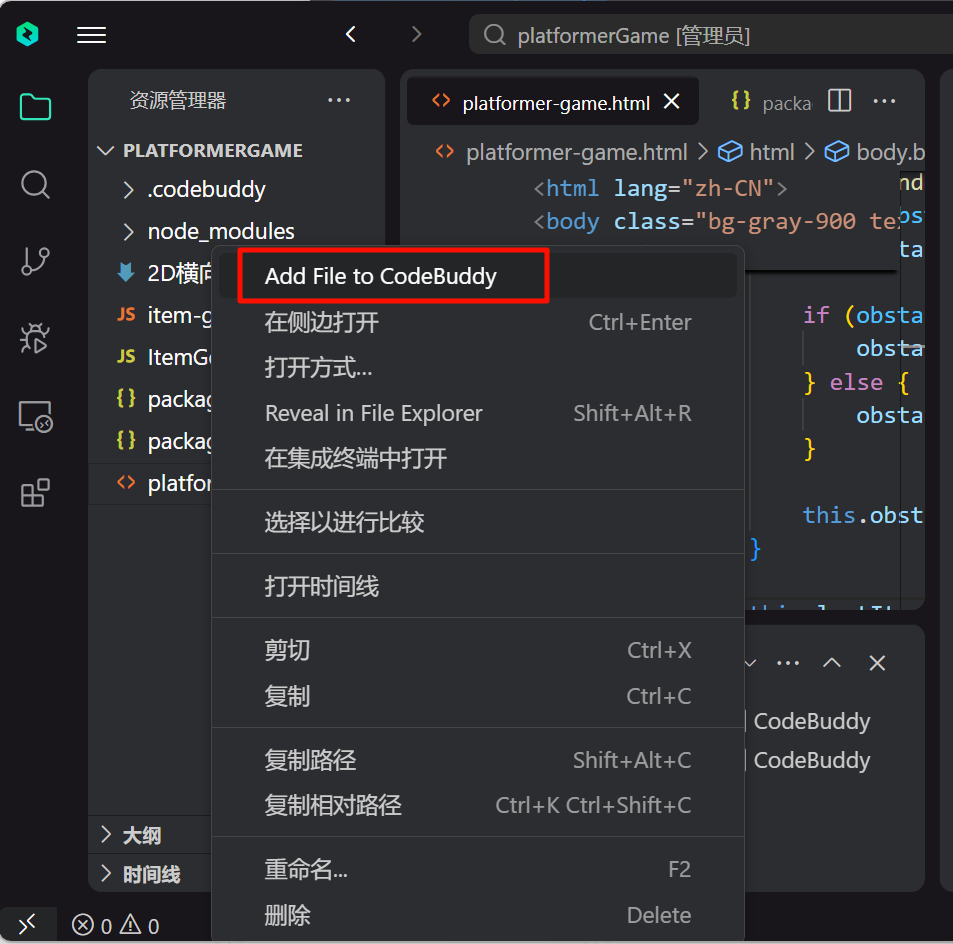The width and height of the screenshot is (953, 944).
Task: Close the platformer-game.html tab
Action: [x=672, y=102]
